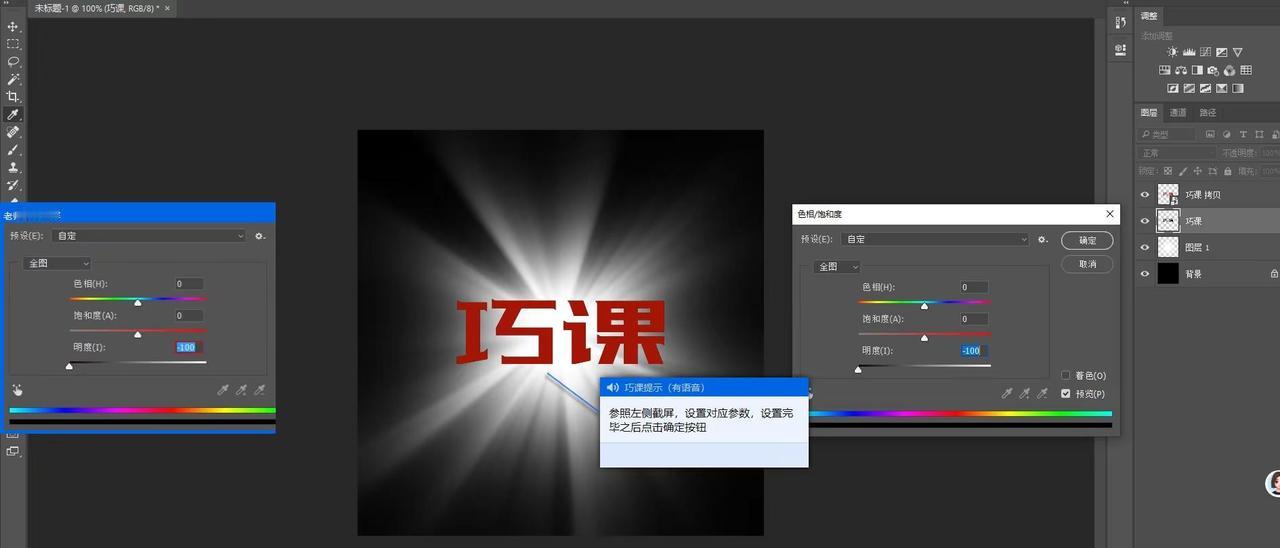Lock transparent pixels icon in Layers
1280x548 pixels.
(1168, 171)
